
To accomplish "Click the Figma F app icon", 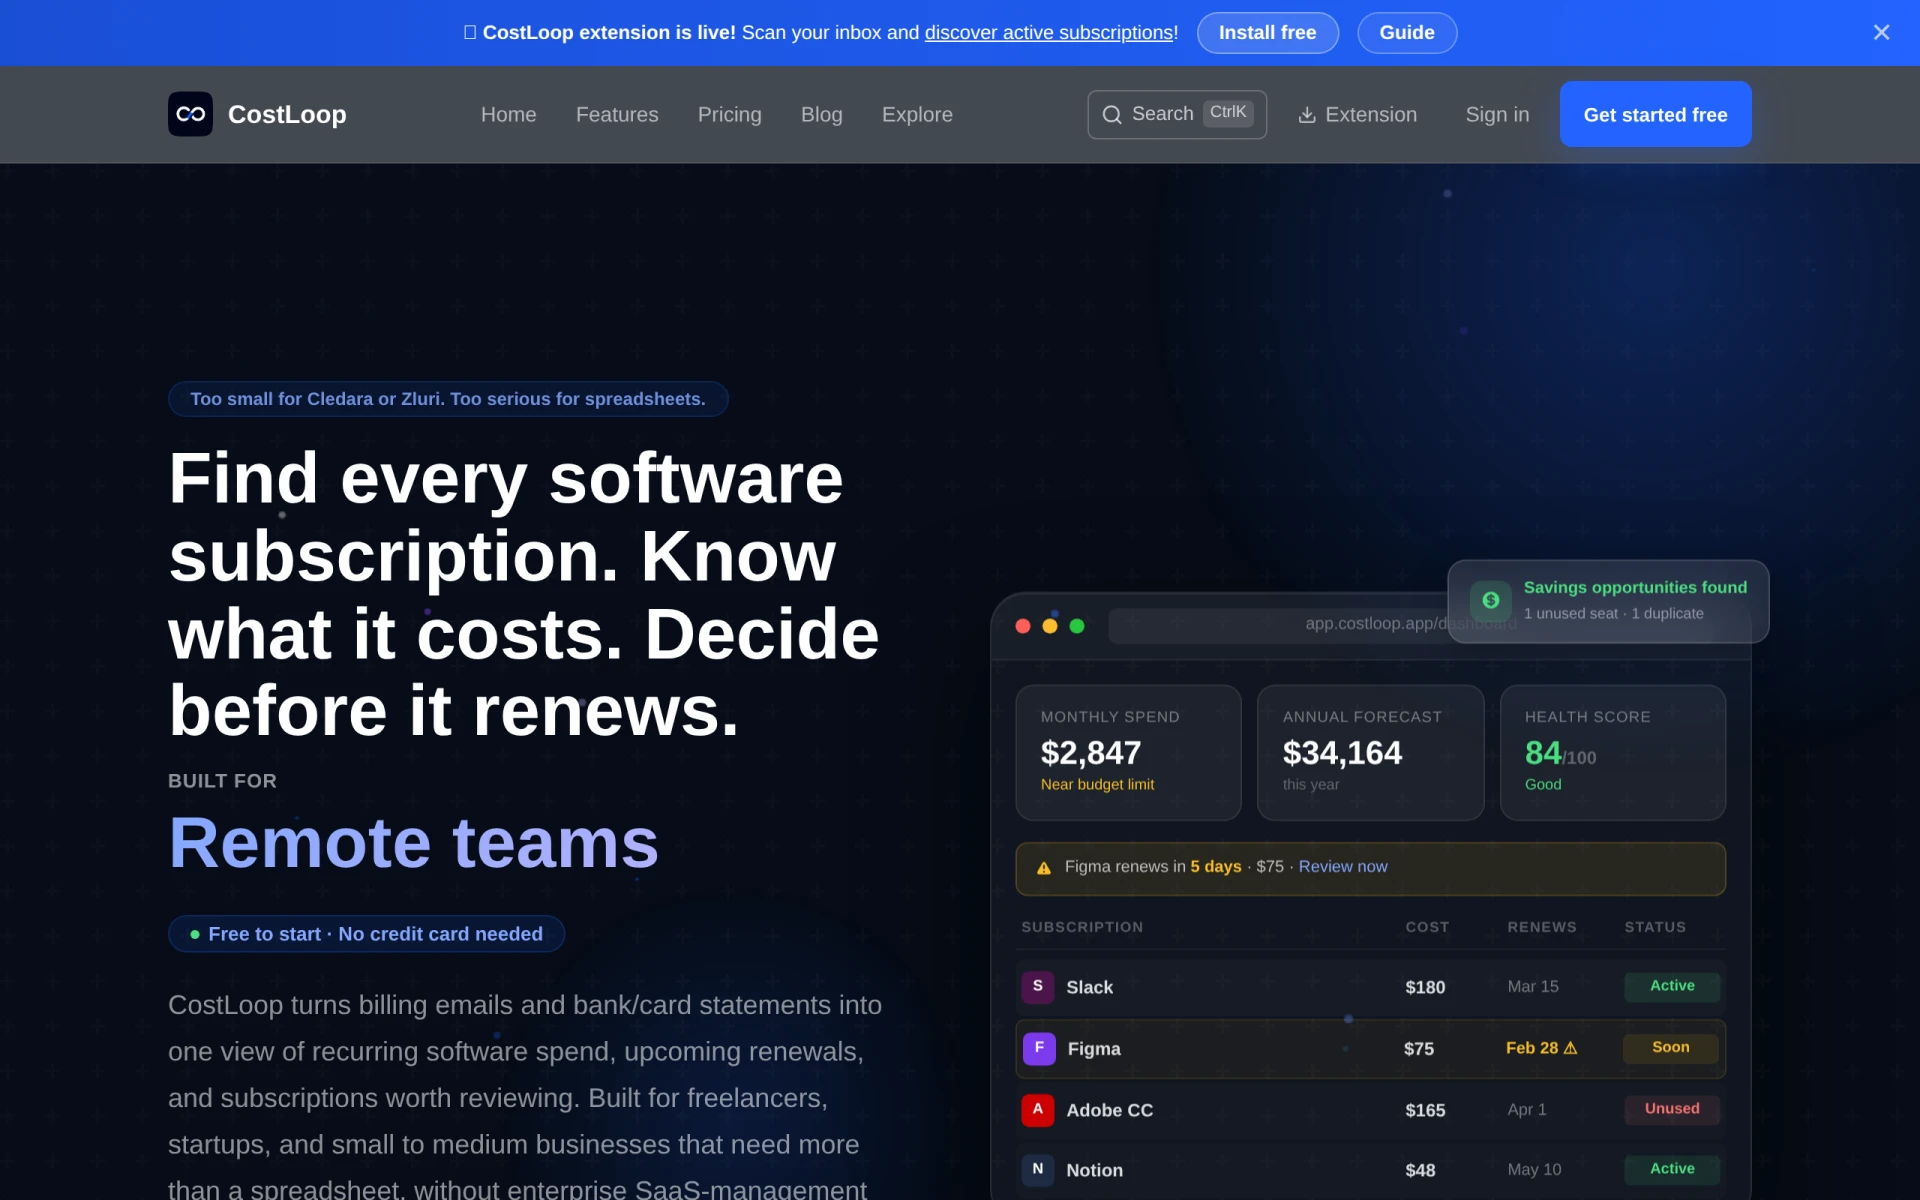I will tap(1039, 1048).
